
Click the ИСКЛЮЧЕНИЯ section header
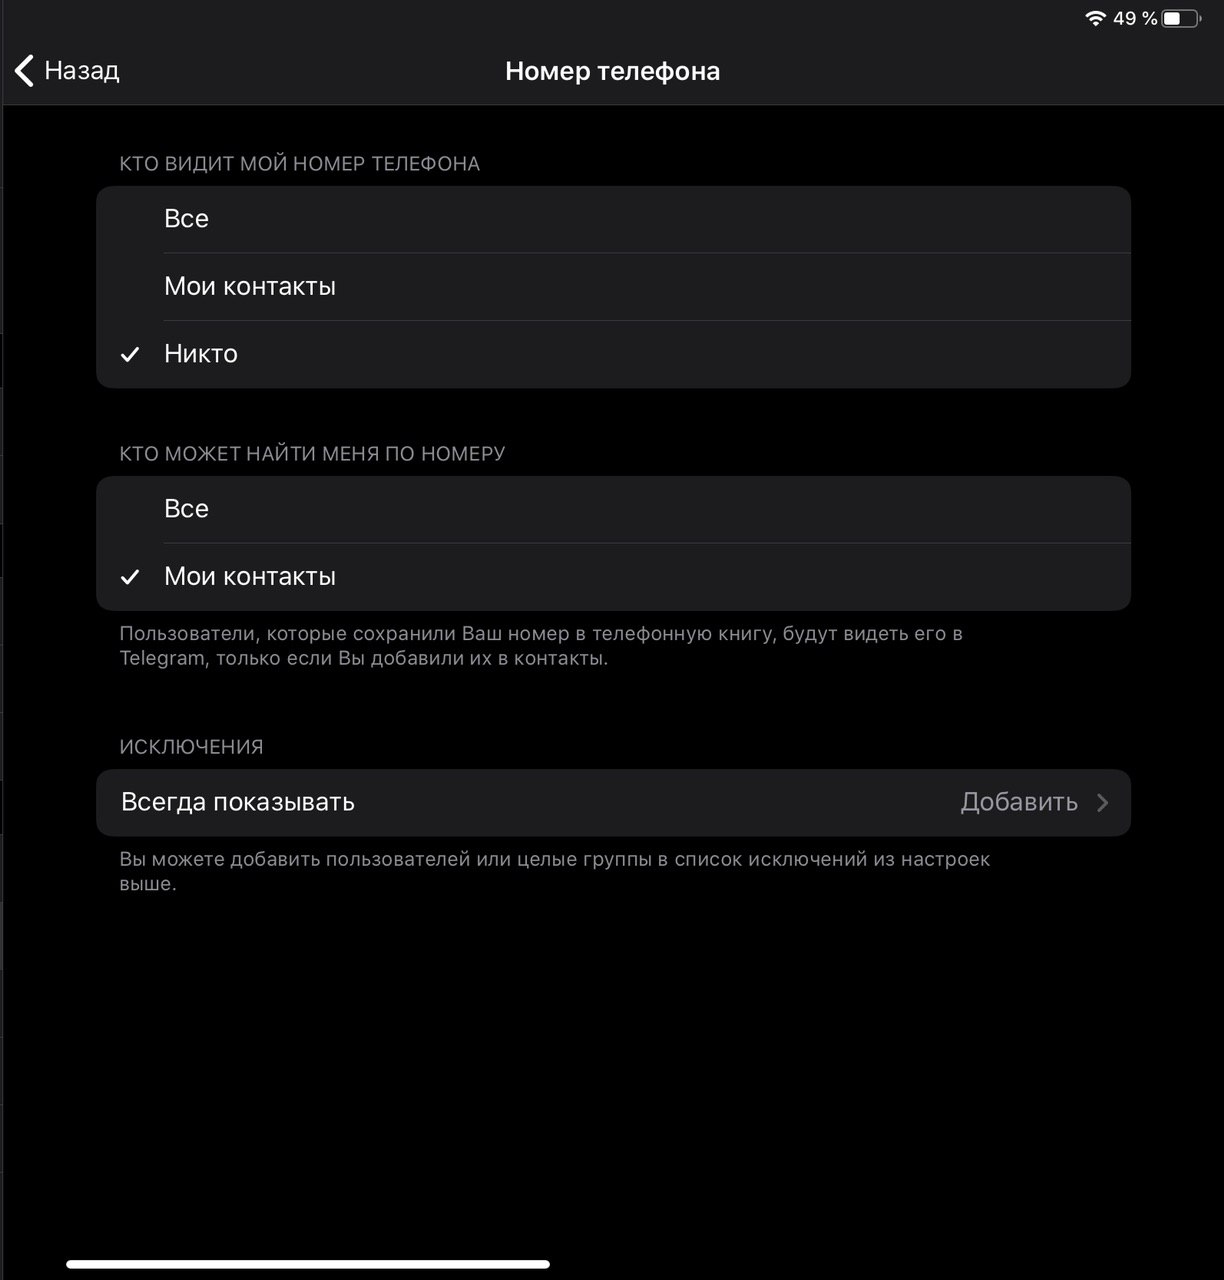coord(191,747)
